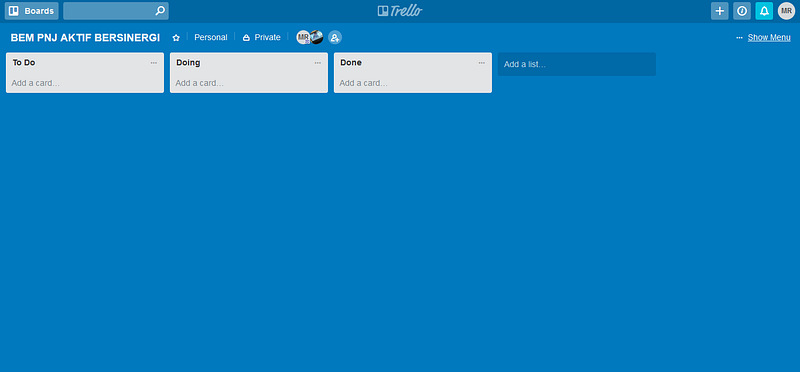Open notifications bell icon
Viewport: 800px width, 372px height.
(764, 11)
